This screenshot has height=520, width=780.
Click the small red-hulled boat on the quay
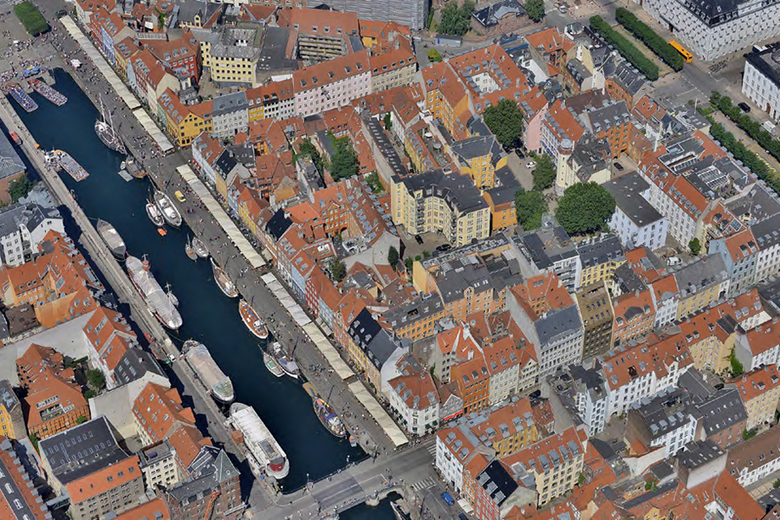pos(253,320)
